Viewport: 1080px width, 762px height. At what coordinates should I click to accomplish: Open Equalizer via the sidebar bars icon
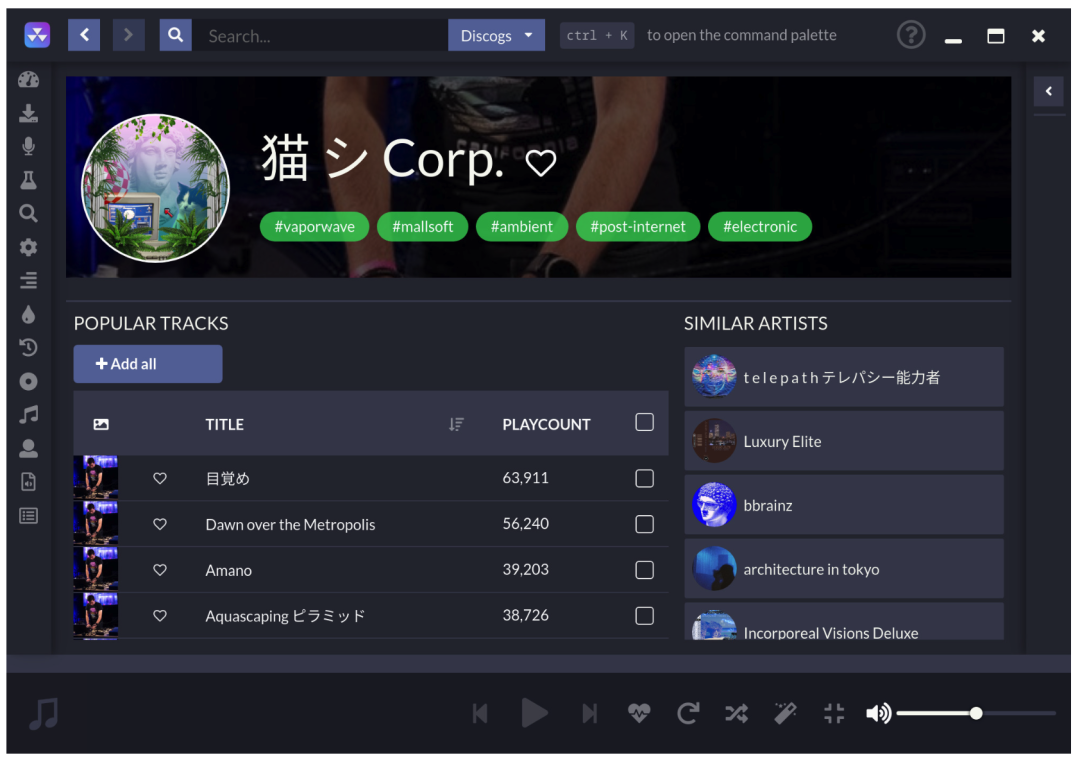tap(28, 280)
